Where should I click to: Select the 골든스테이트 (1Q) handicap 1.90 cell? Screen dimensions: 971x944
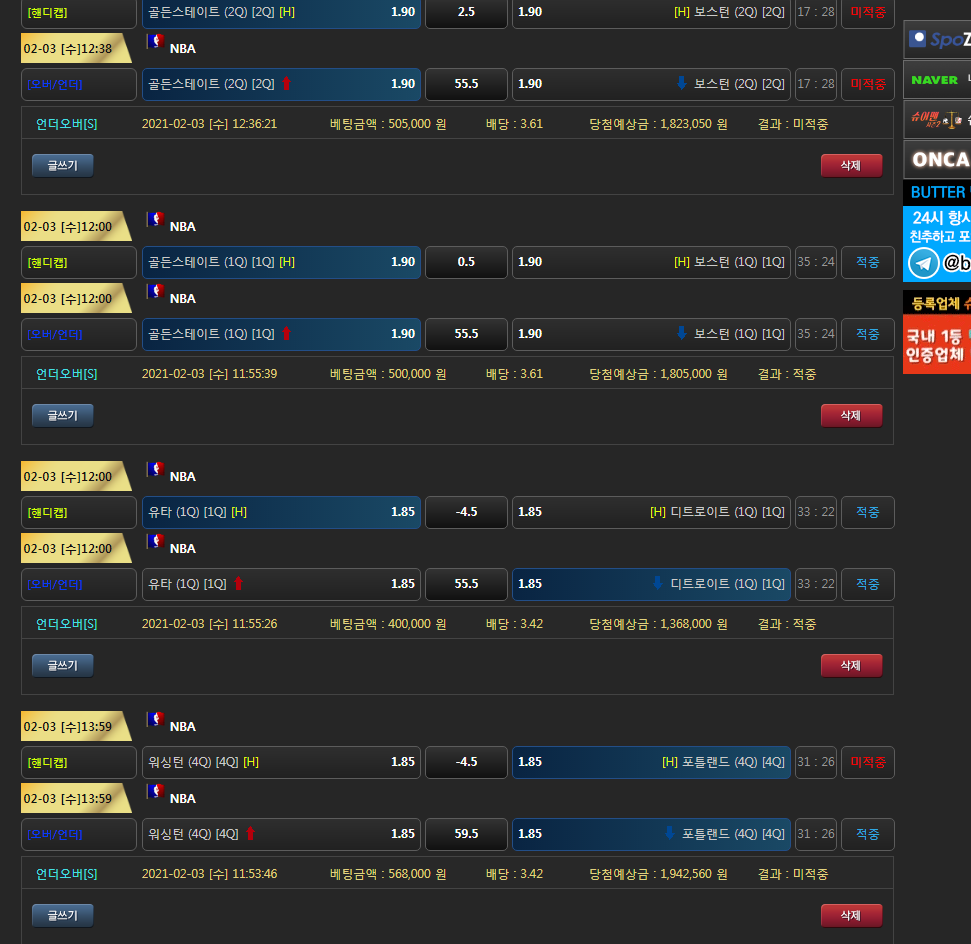281,262
